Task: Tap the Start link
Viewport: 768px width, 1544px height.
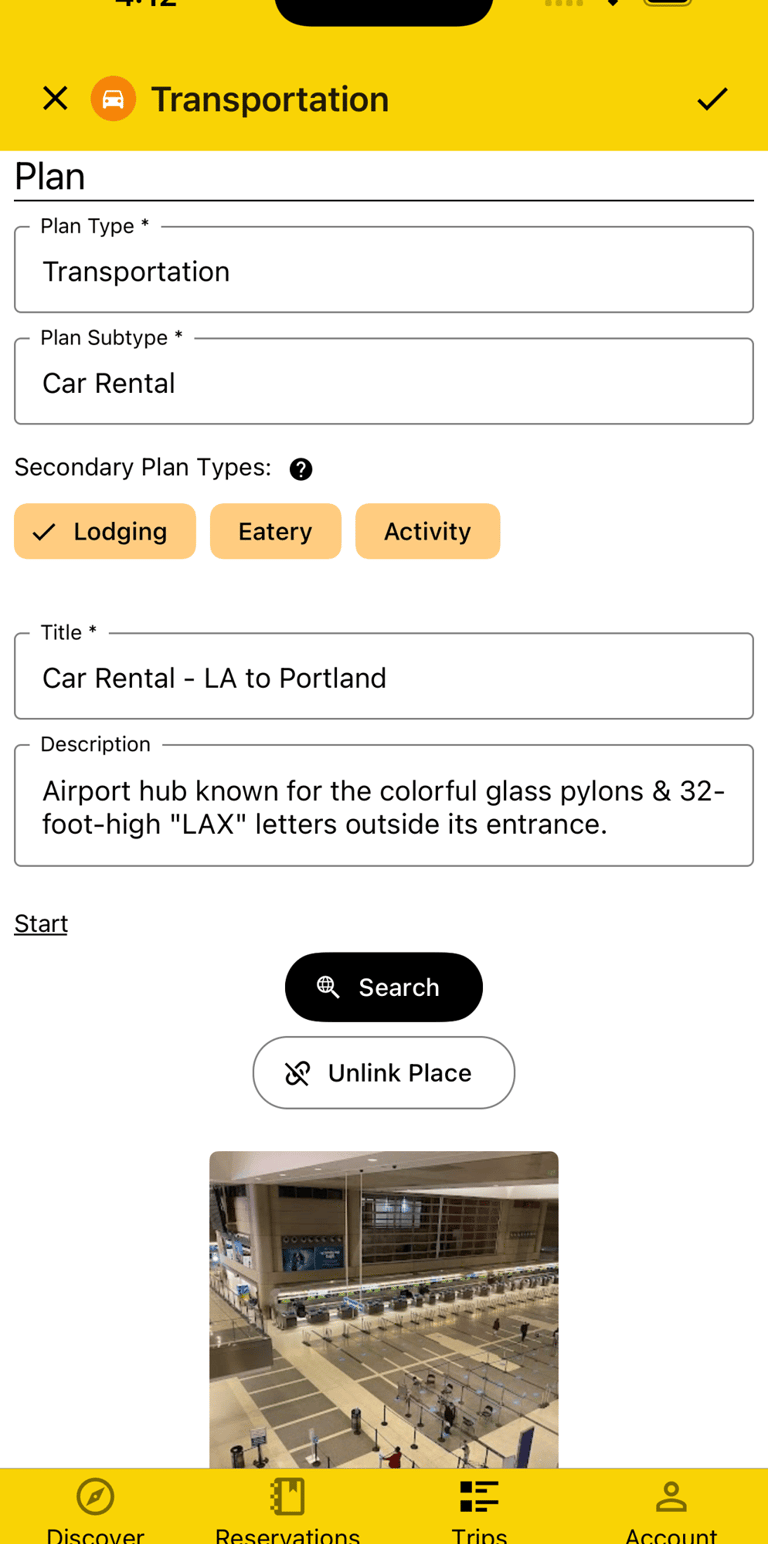Action: pyautogui.click(x=41, y=923)
